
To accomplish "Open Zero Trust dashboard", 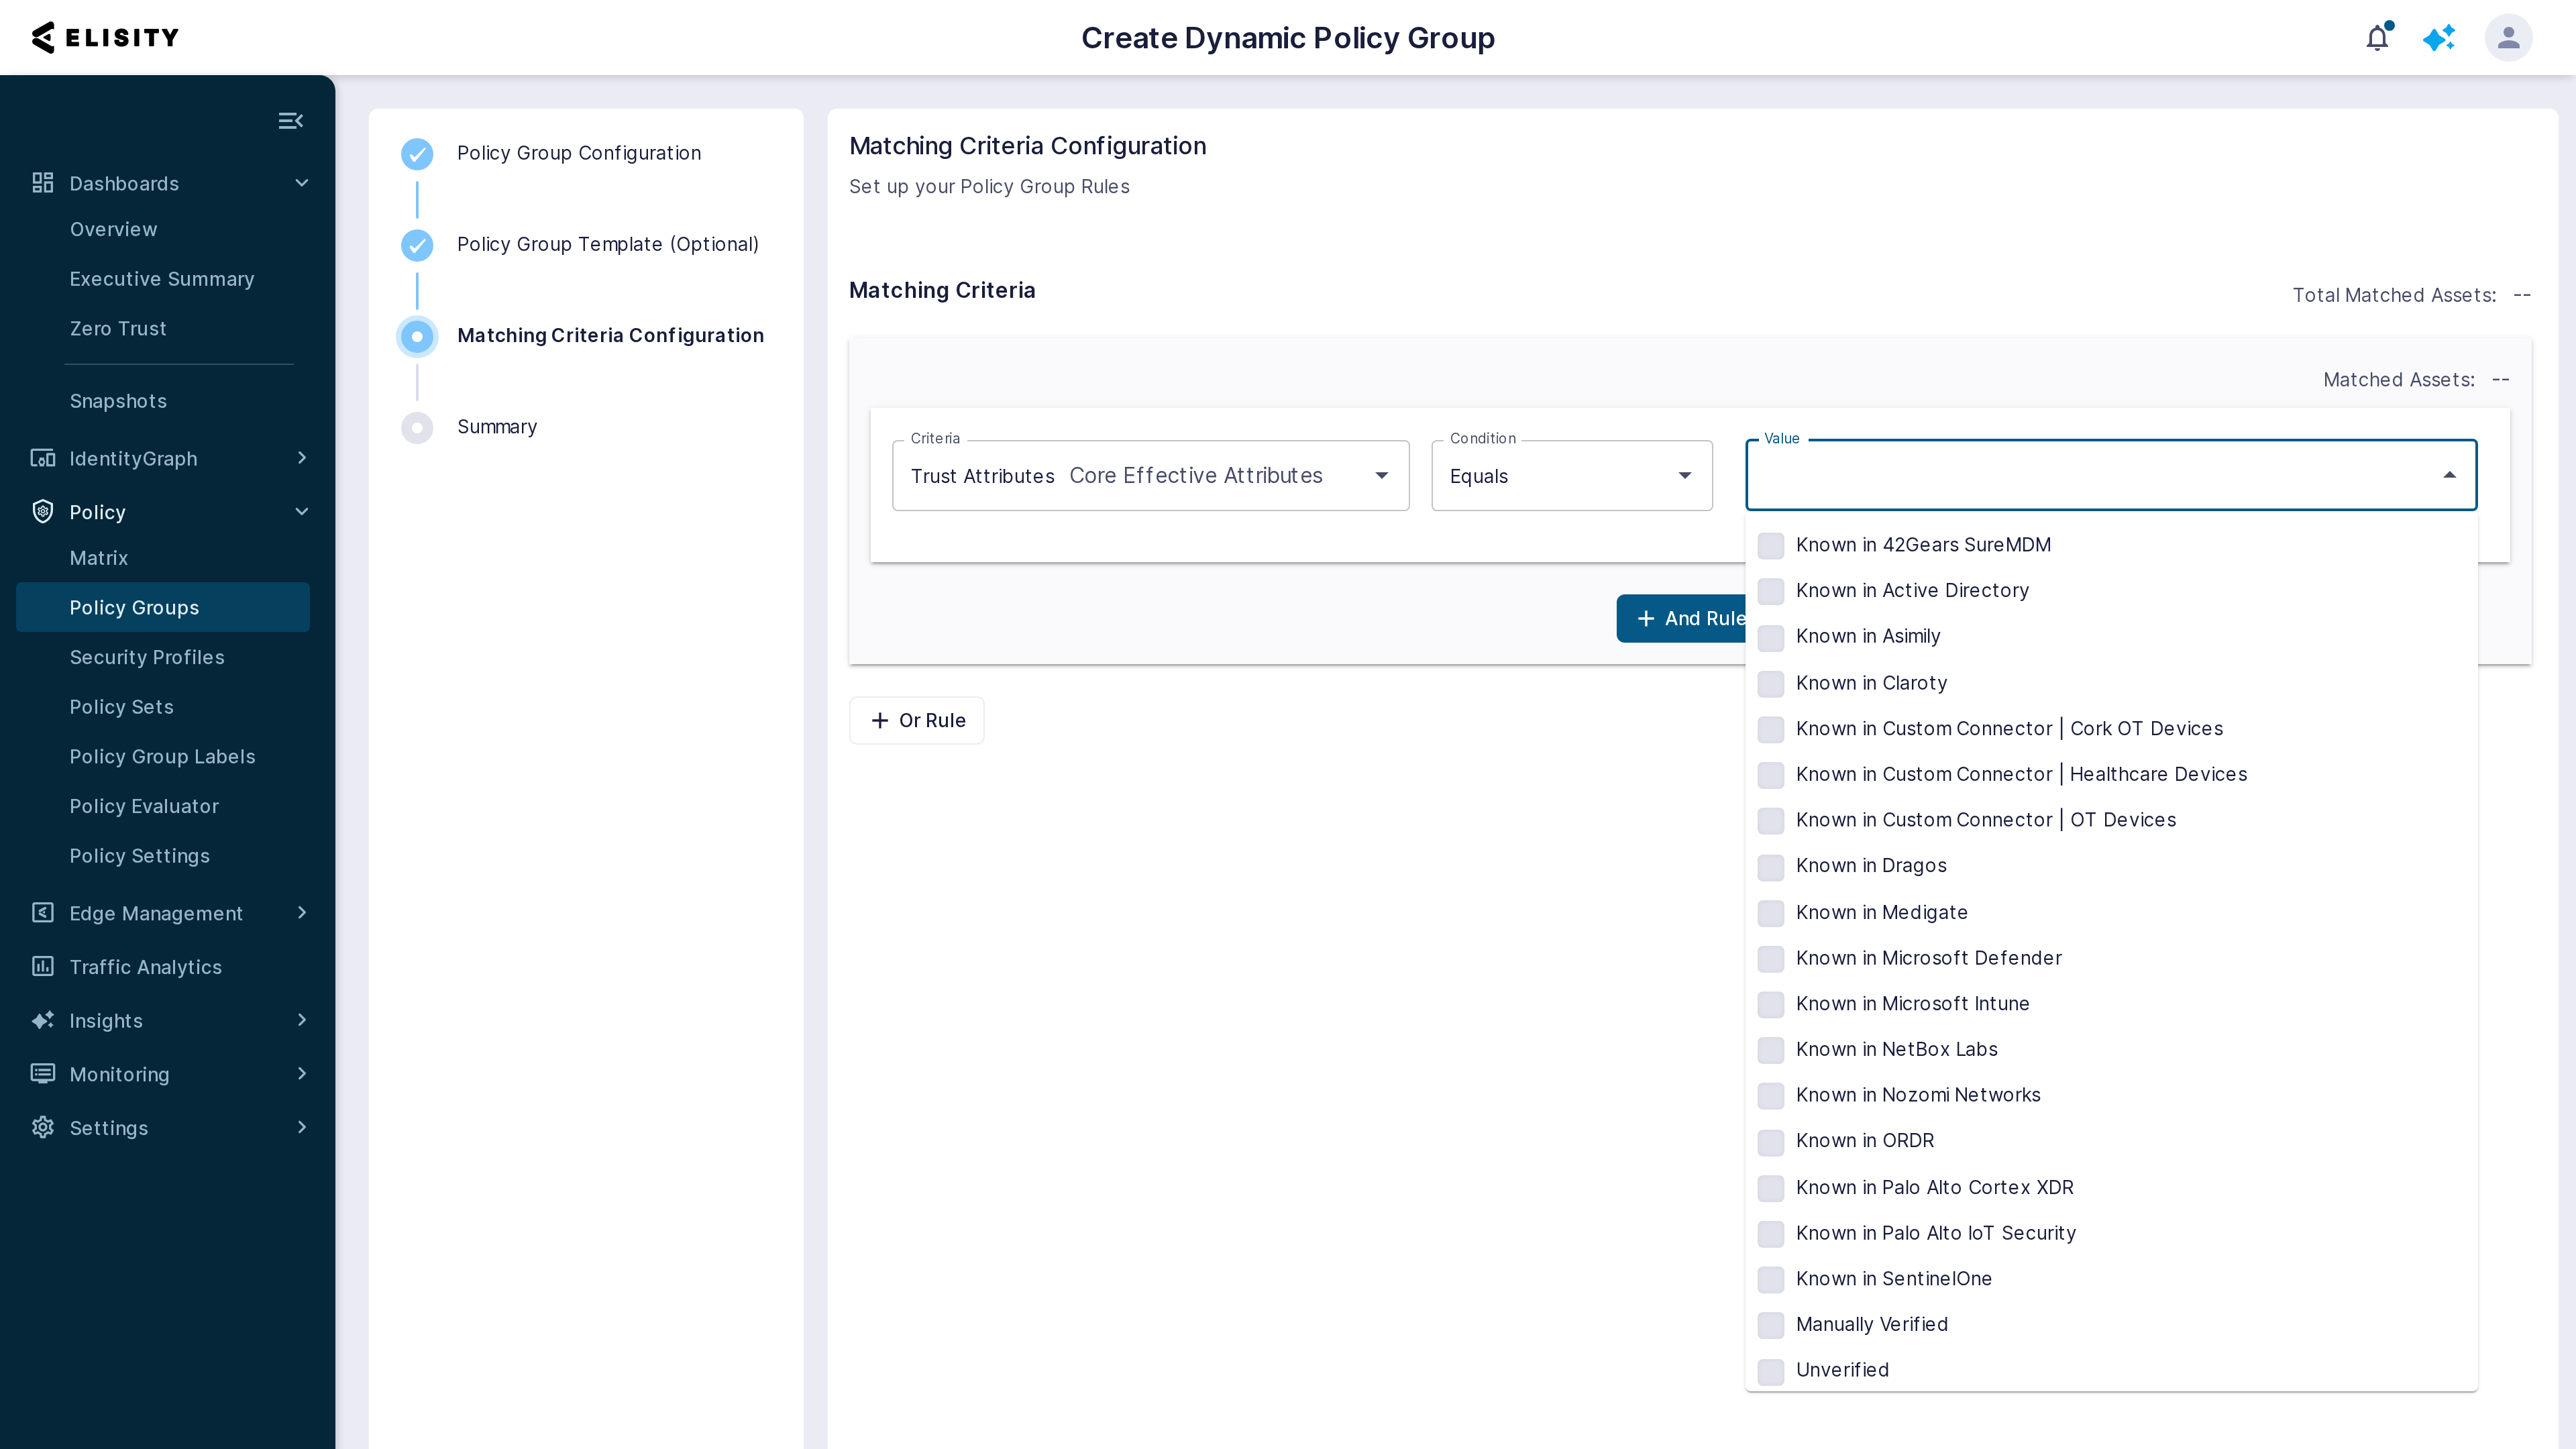I will click(118, 329).
